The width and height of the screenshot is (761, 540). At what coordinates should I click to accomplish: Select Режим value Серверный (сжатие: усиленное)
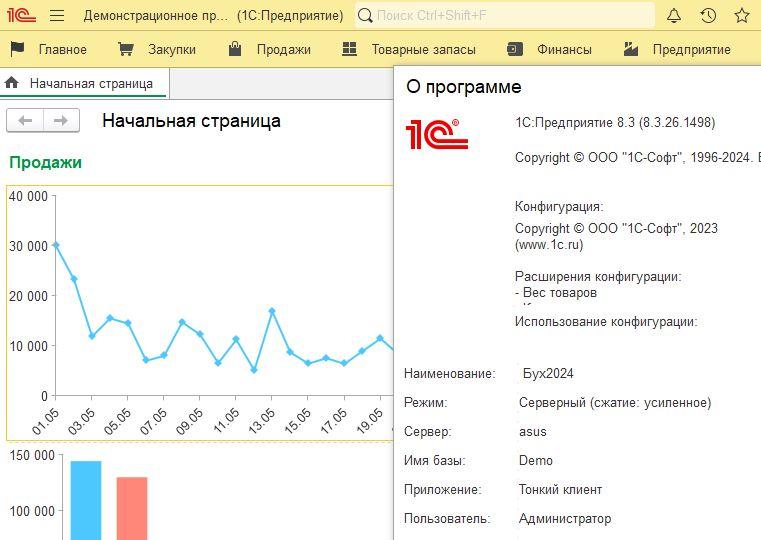tap(615, 403)
